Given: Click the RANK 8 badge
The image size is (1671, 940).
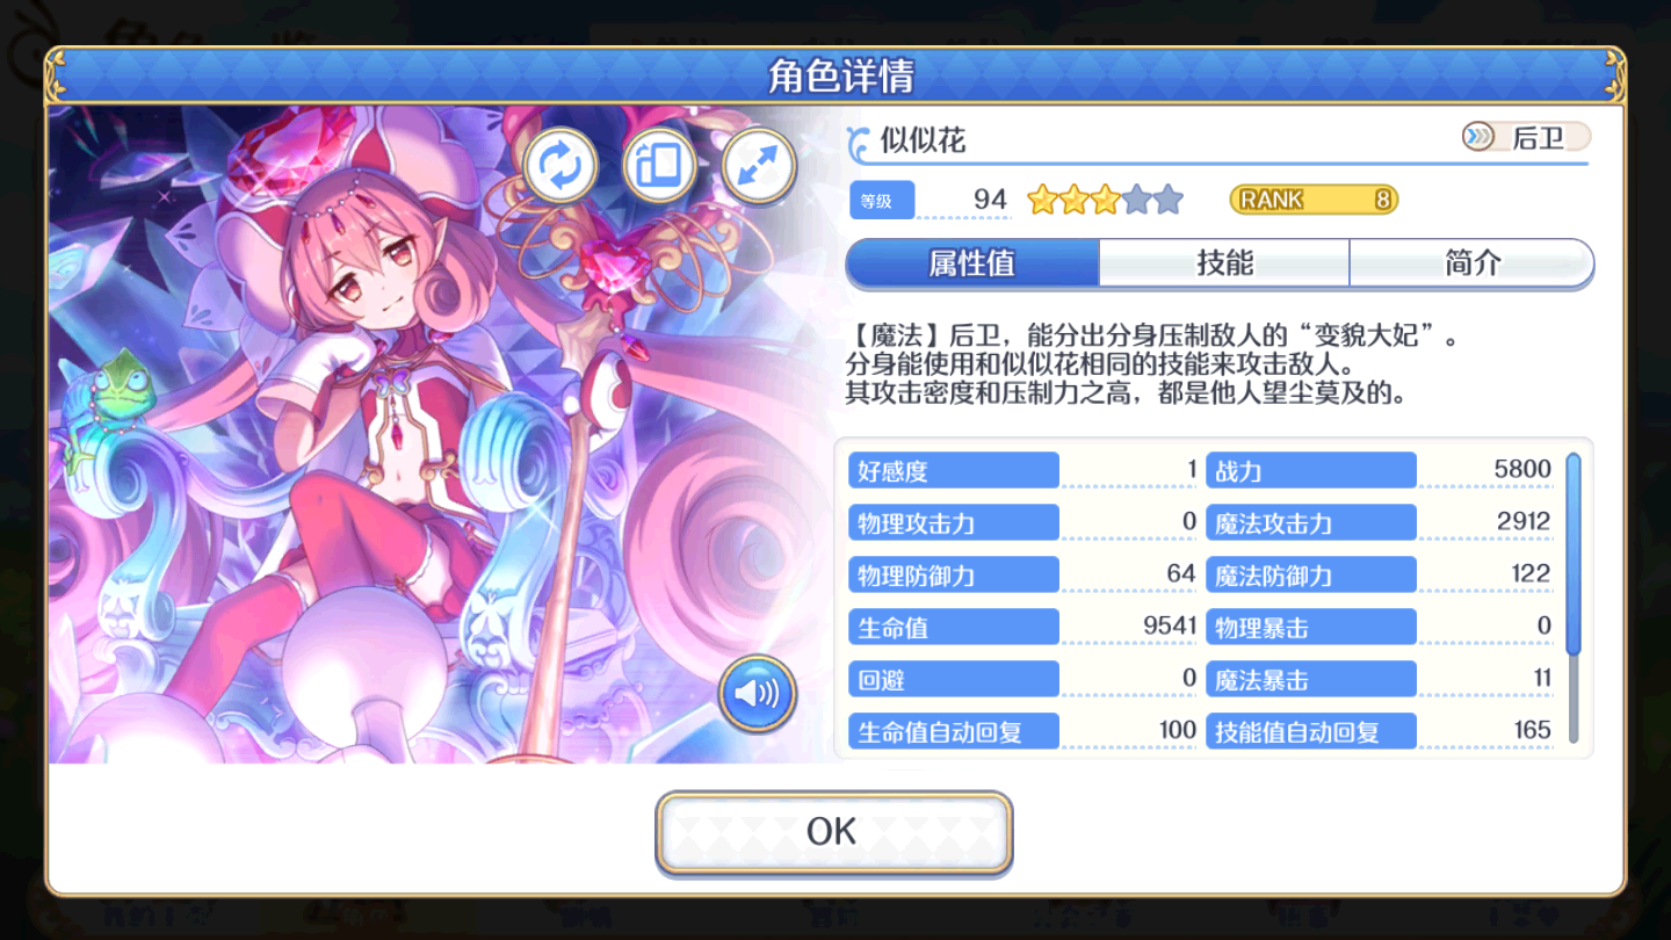Looking at the screenshot, I should (1313, 200).
